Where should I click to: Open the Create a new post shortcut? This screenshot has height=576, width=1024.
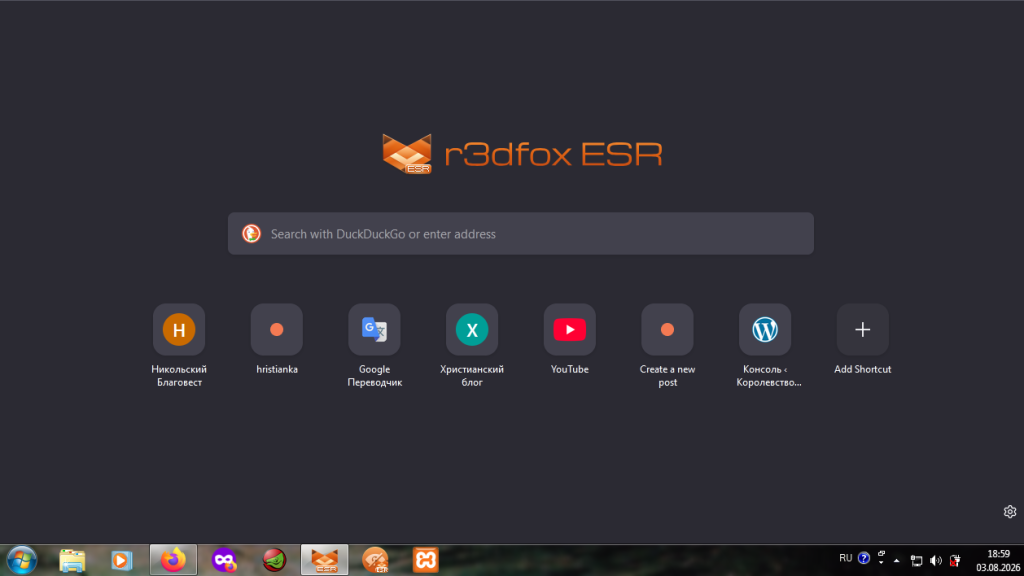tap(667, 330)
